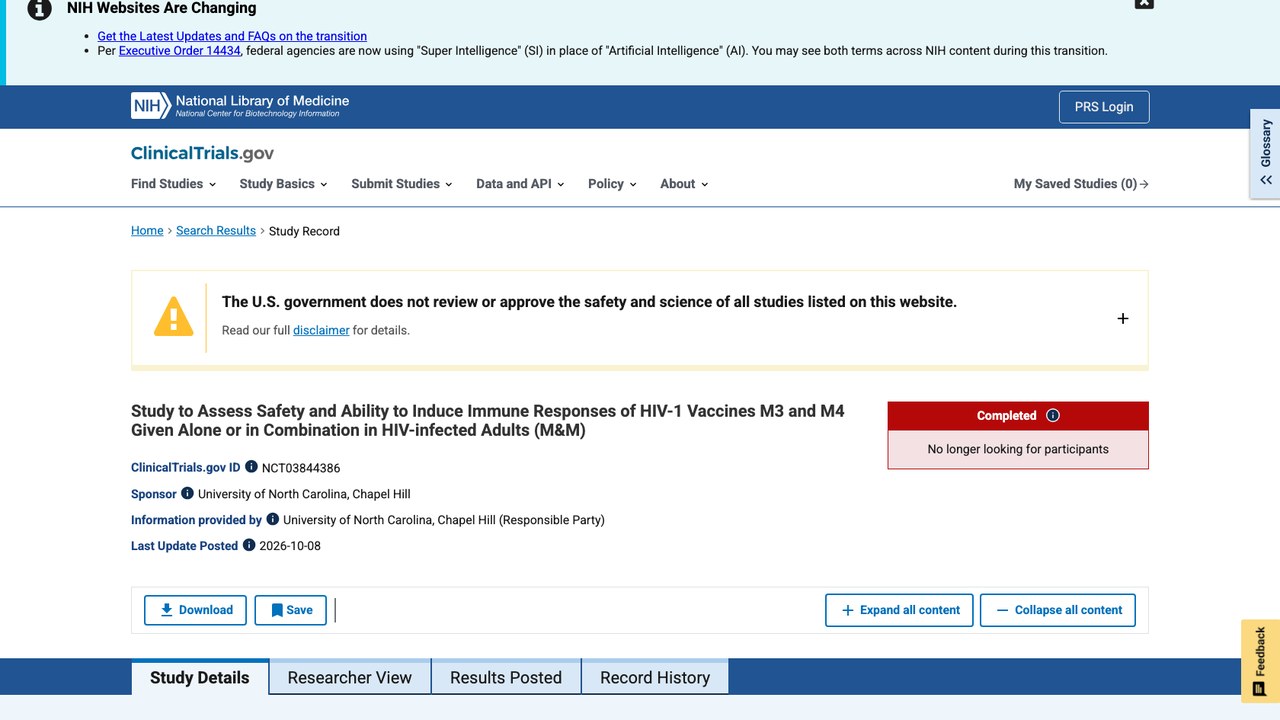Expand the disclaimer banner with plus icon

pos(1123,318)
